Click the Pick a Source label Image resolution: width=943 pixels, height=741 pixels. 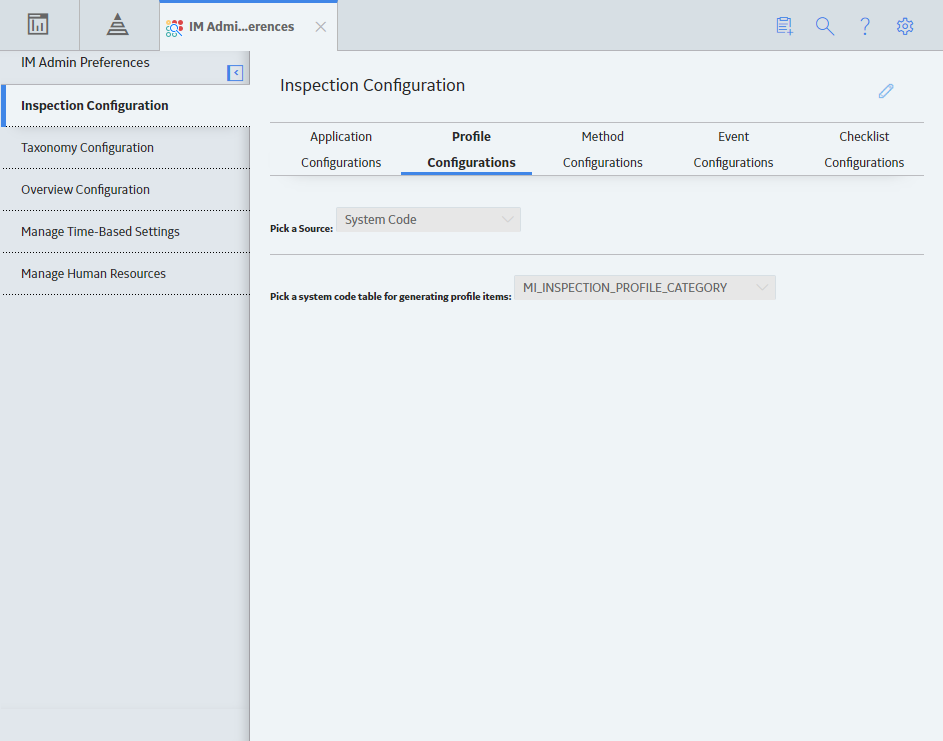(301, 229)
